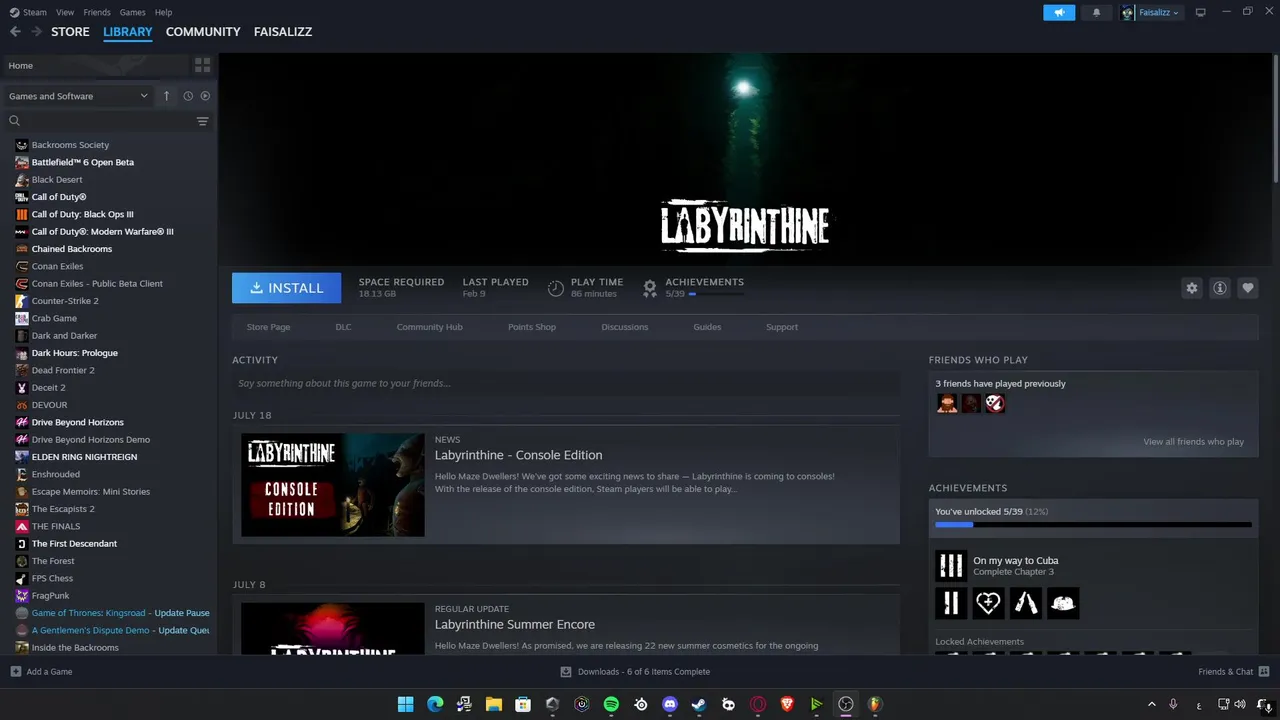Open the Steam announcements megaphone button

point(1059,13)
